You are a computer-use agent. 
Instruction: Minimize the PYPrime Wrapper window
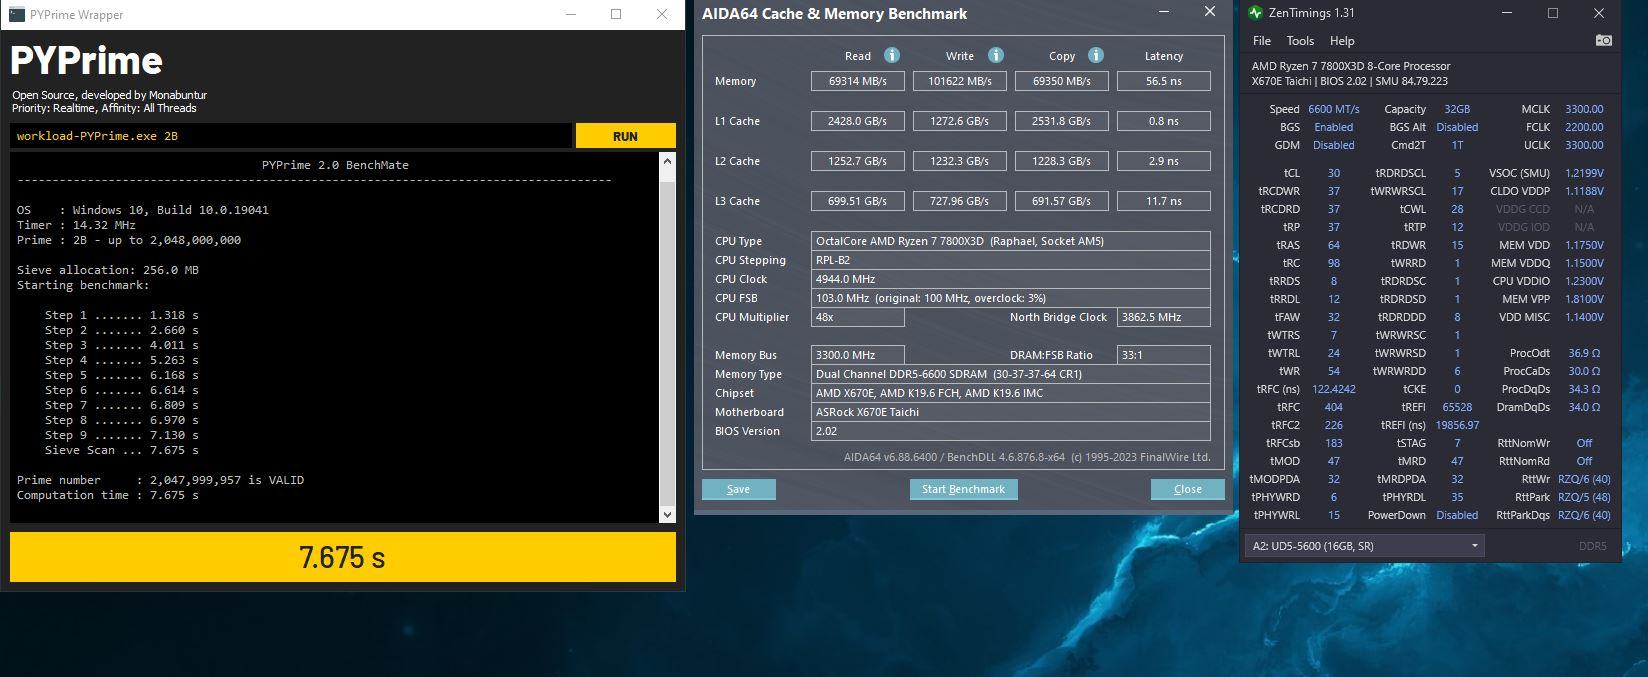pyautogui.click(x=570, y=15)
